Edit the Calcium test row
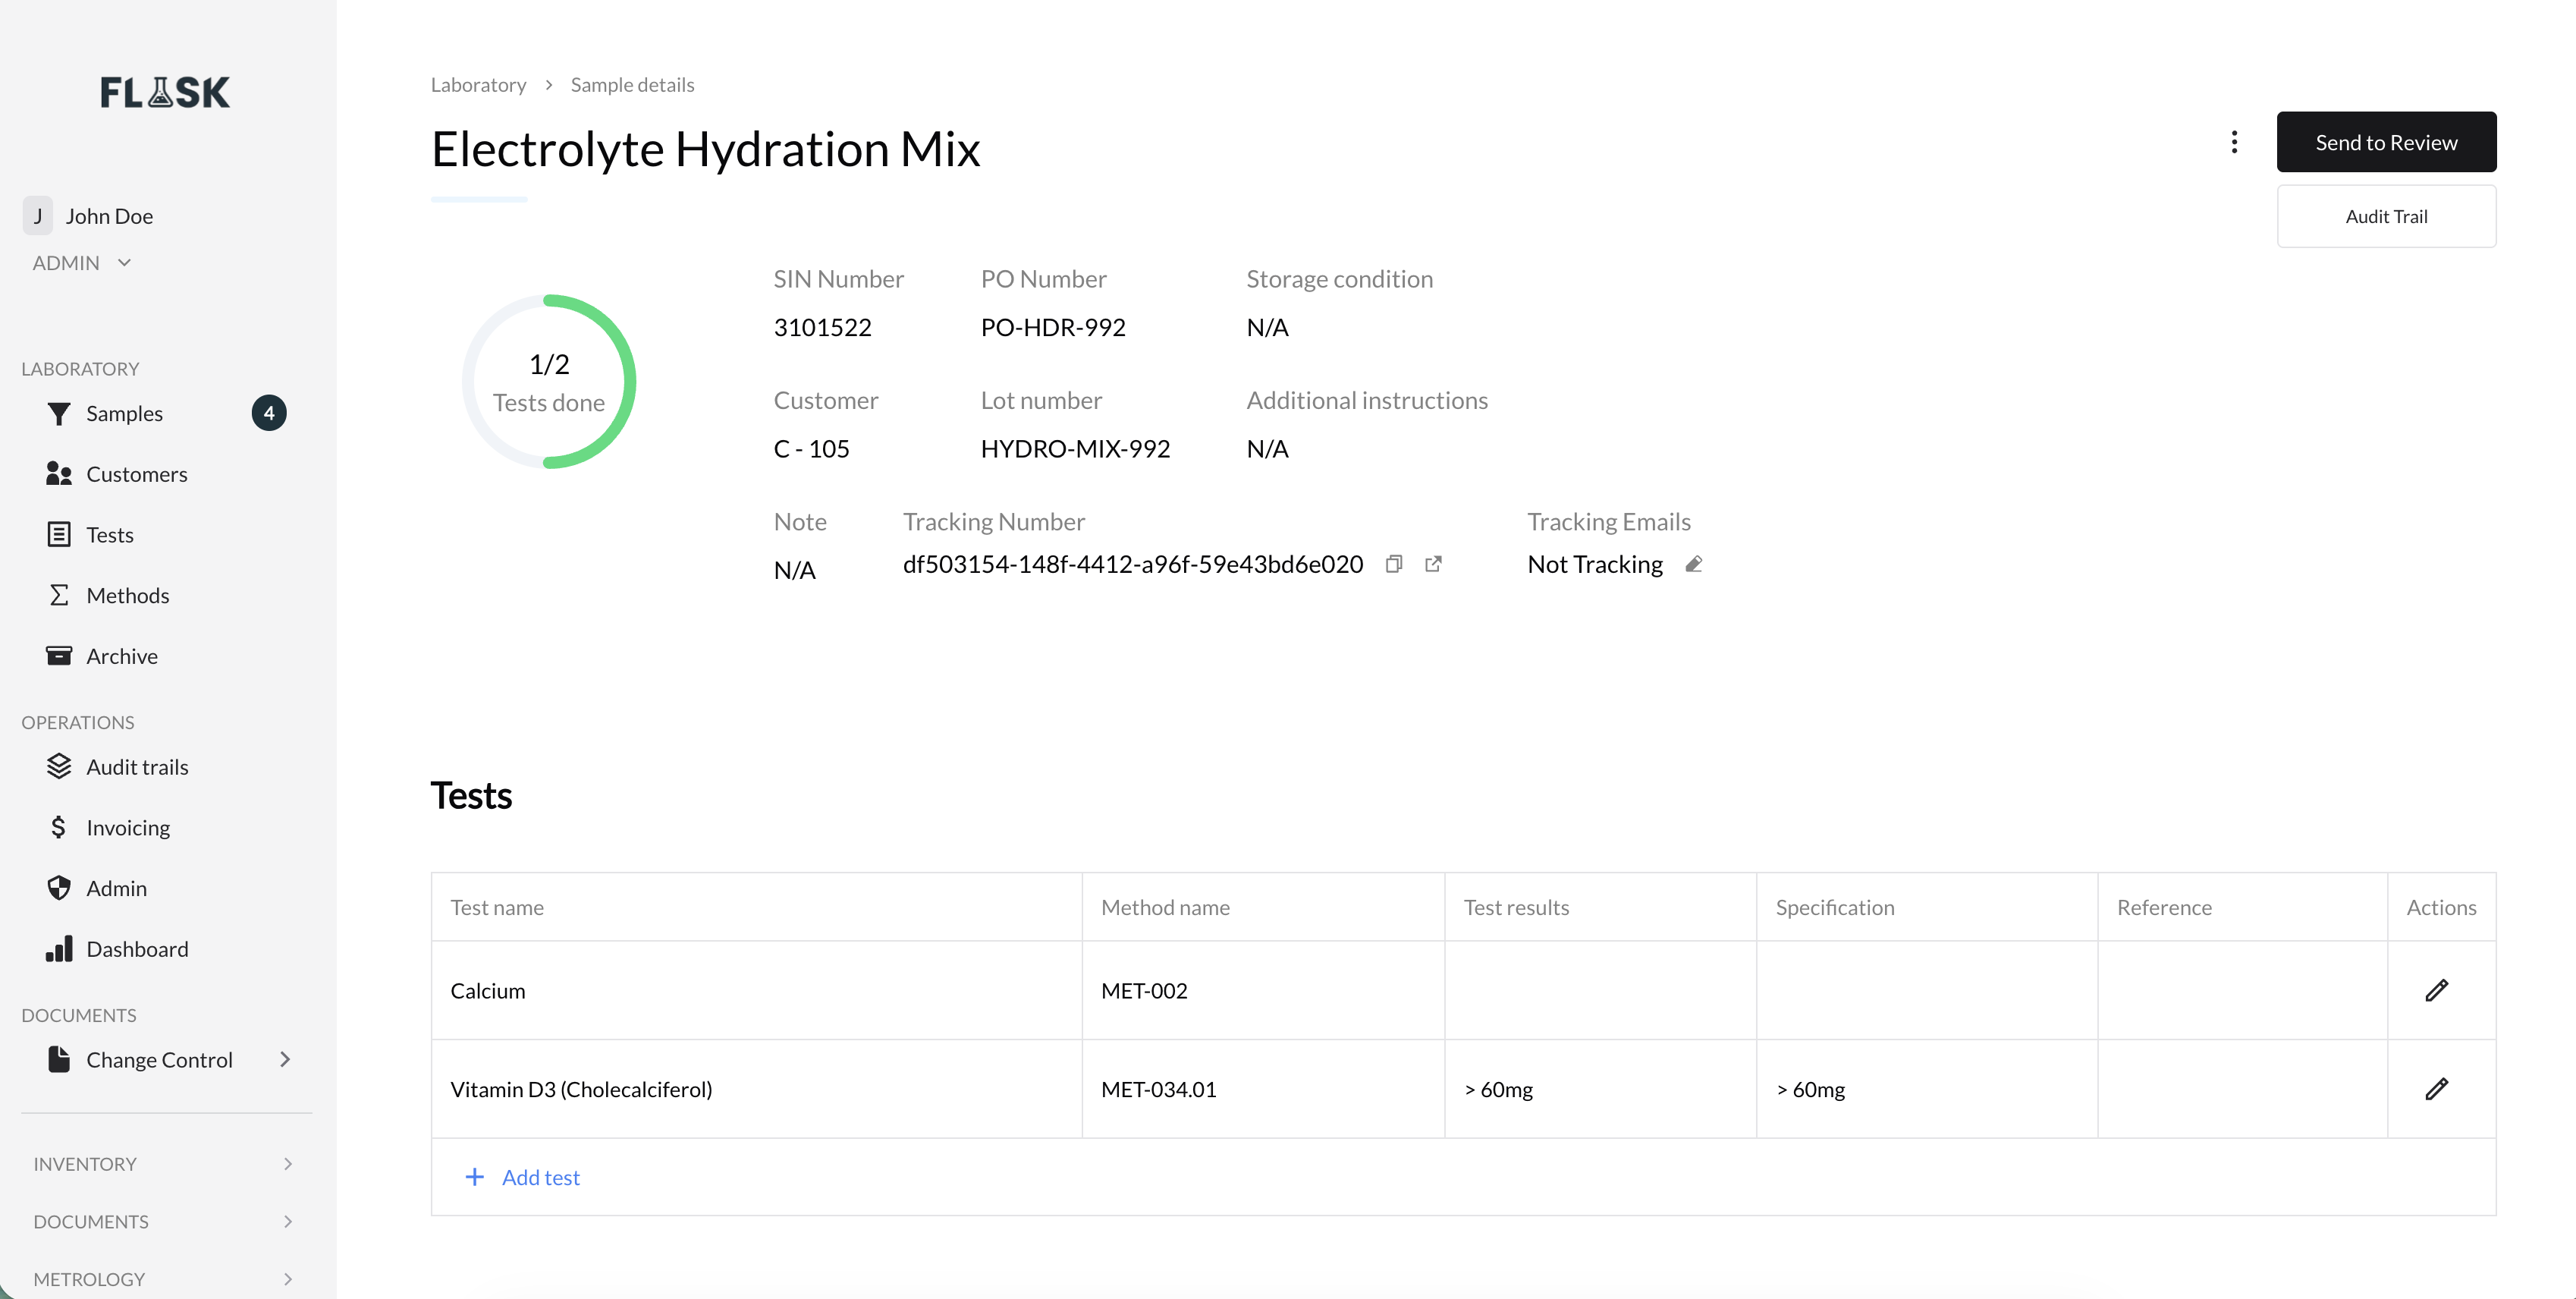Image resolution: width=2576 pixels, height=1299 pixels. [2436, 990]
